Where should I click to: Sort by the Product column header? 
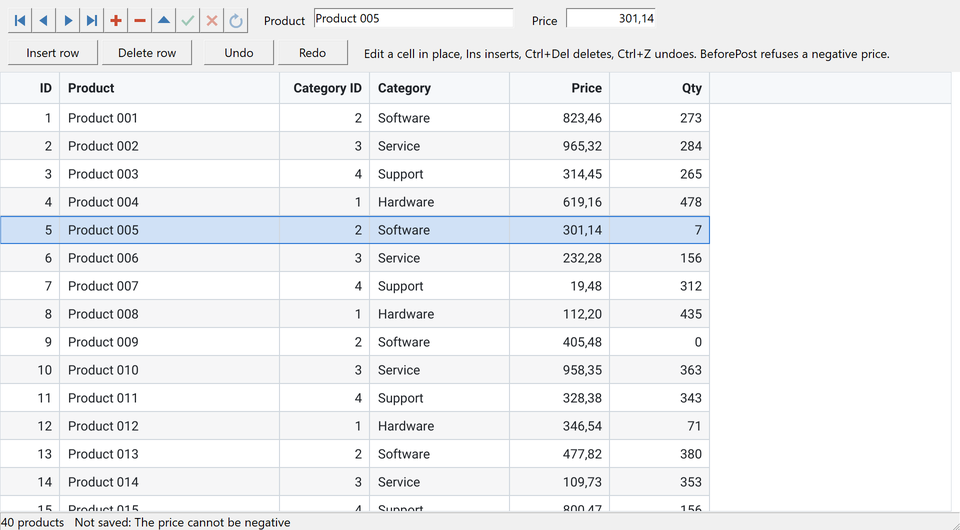[x=170, y=88]
